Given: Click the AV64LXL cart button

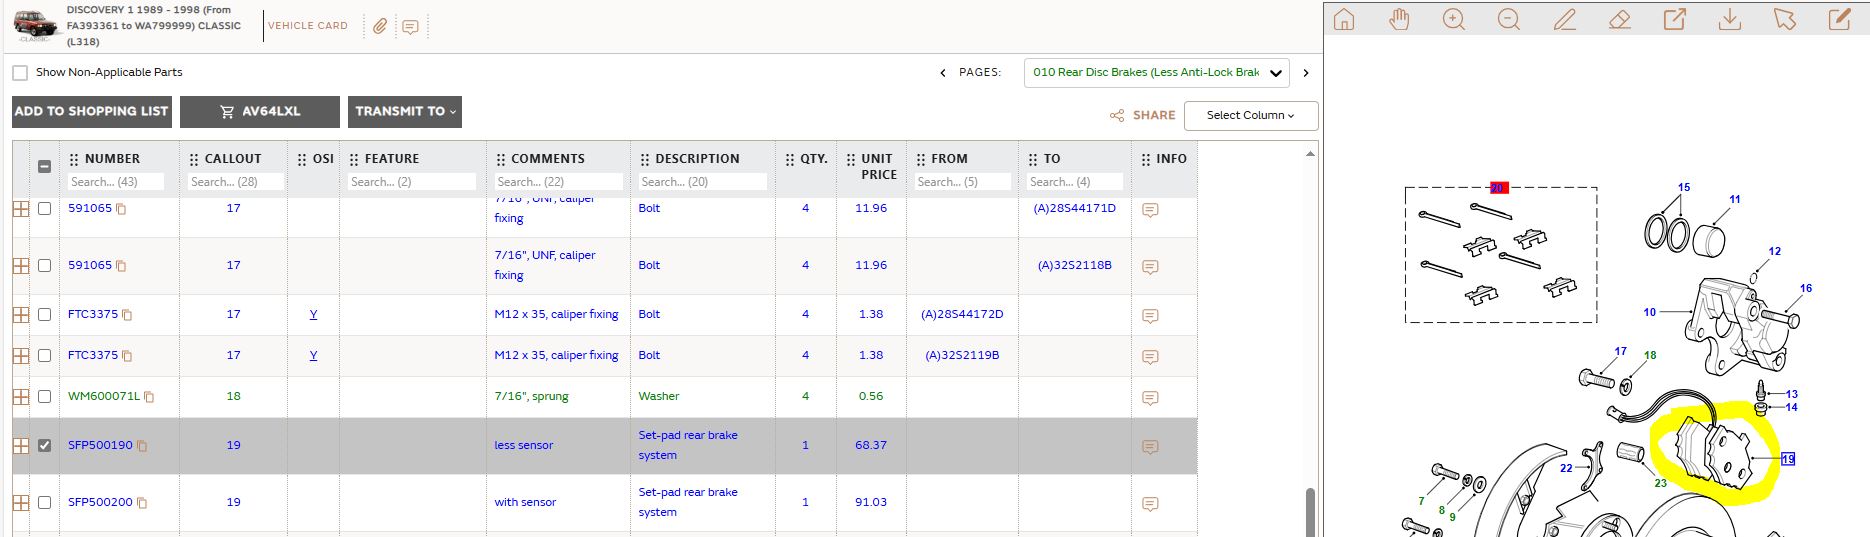Looking at the screenshot, I should [260, 112].
